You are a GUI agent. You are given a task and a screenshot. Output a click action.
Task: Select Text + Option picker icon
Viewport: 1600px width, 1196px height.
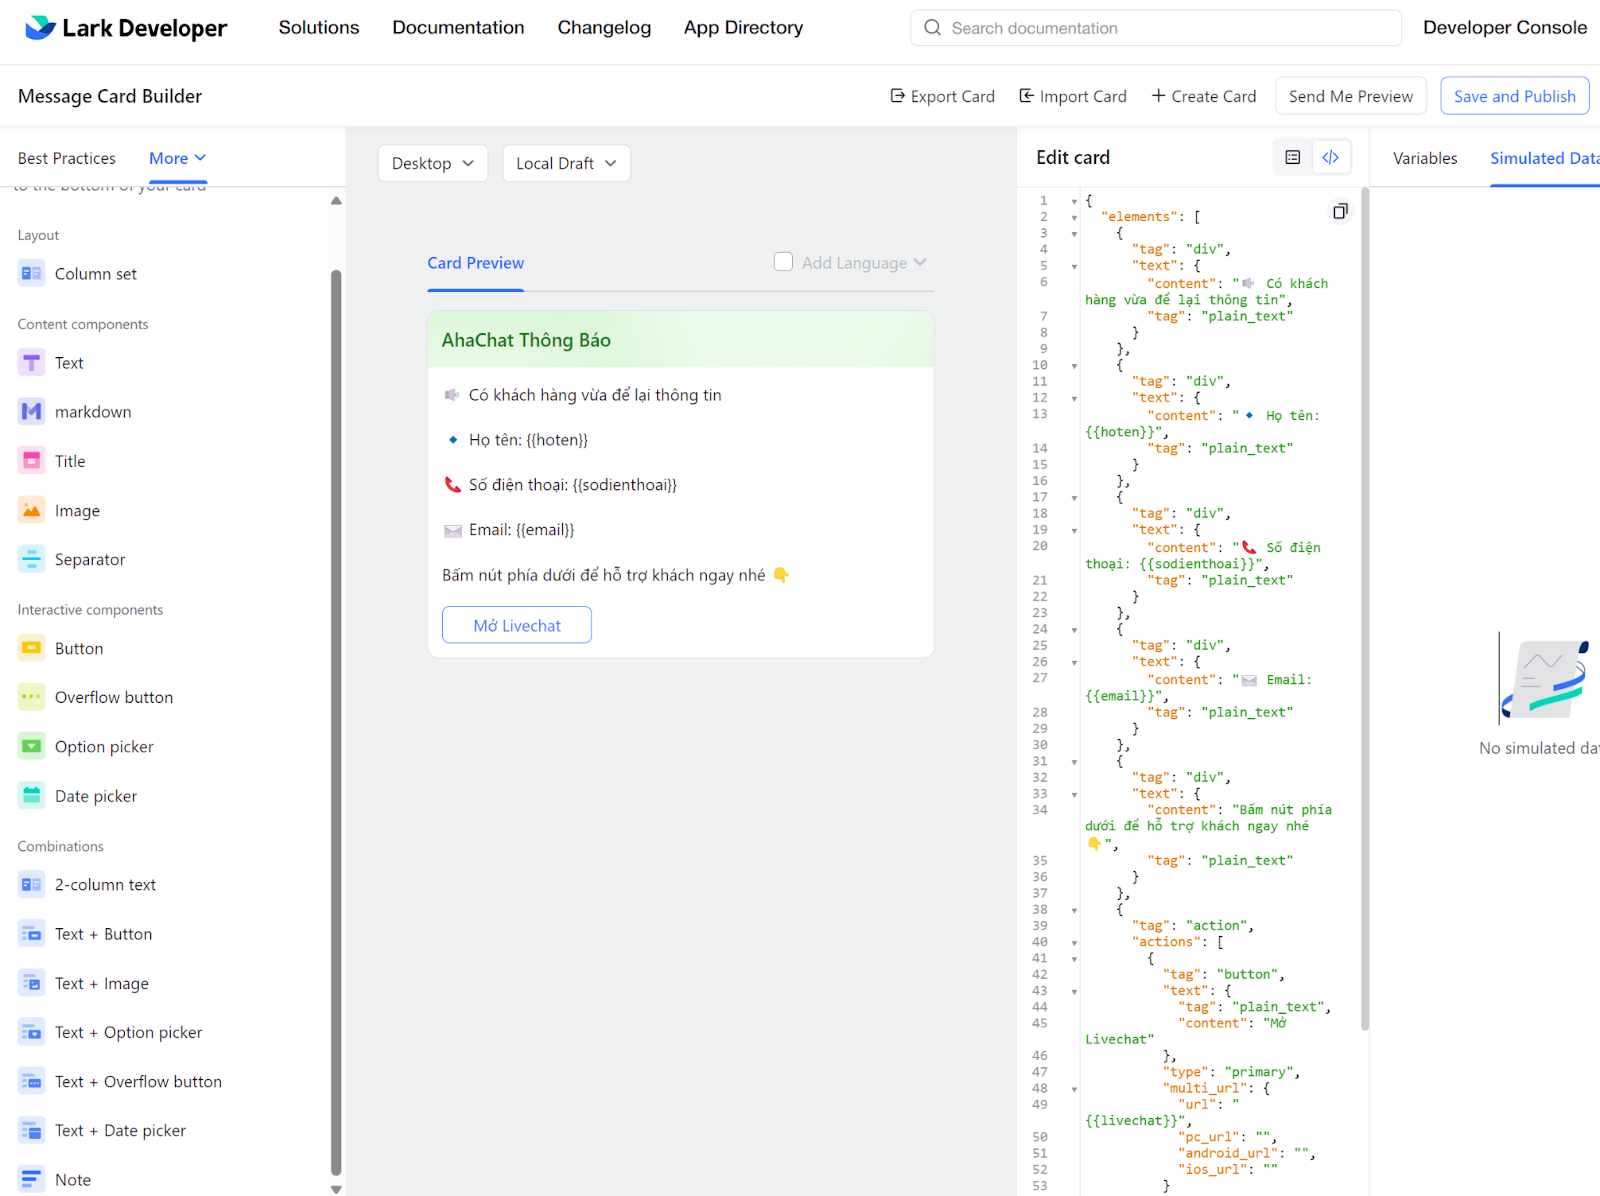[x=32, y=1033]
